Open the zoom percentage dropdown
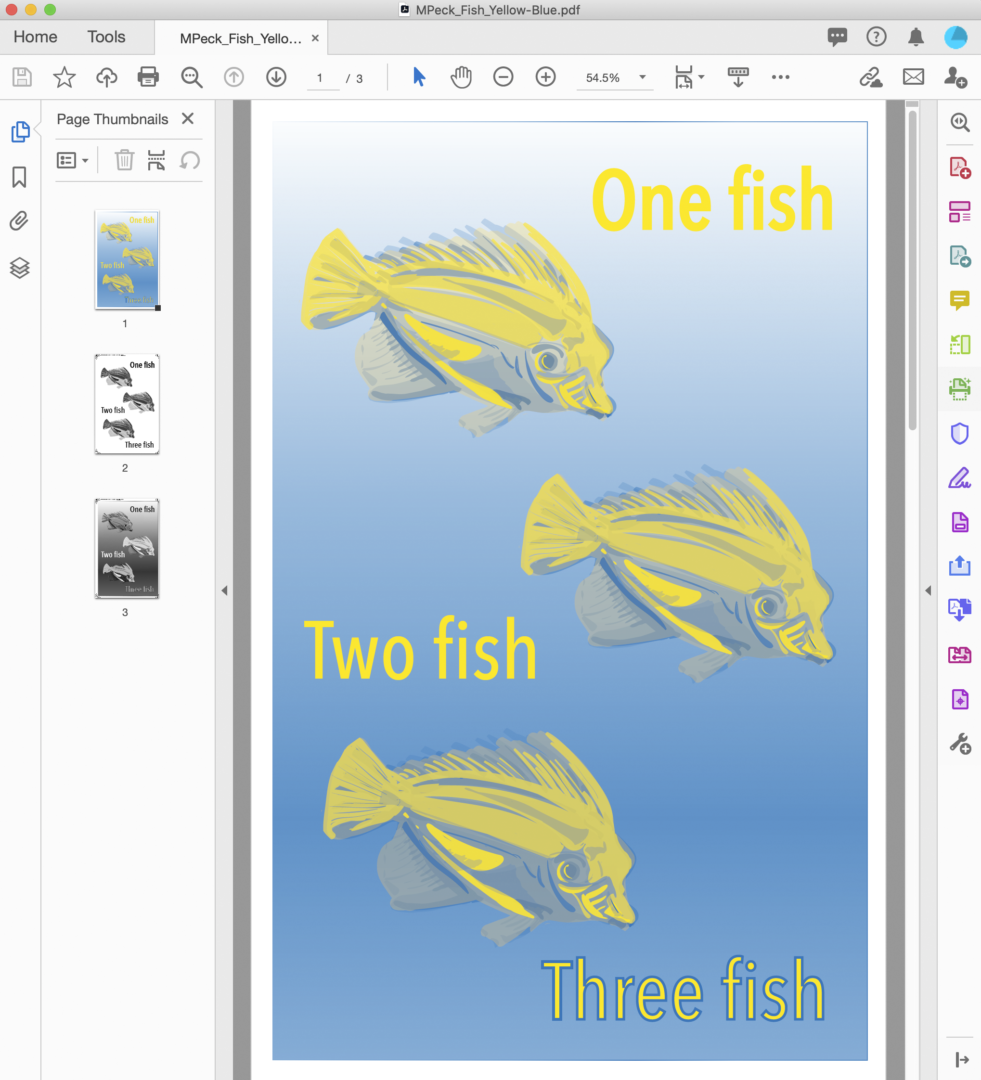This screenshot has width=981, height=1080. click(x=642, y=77)
